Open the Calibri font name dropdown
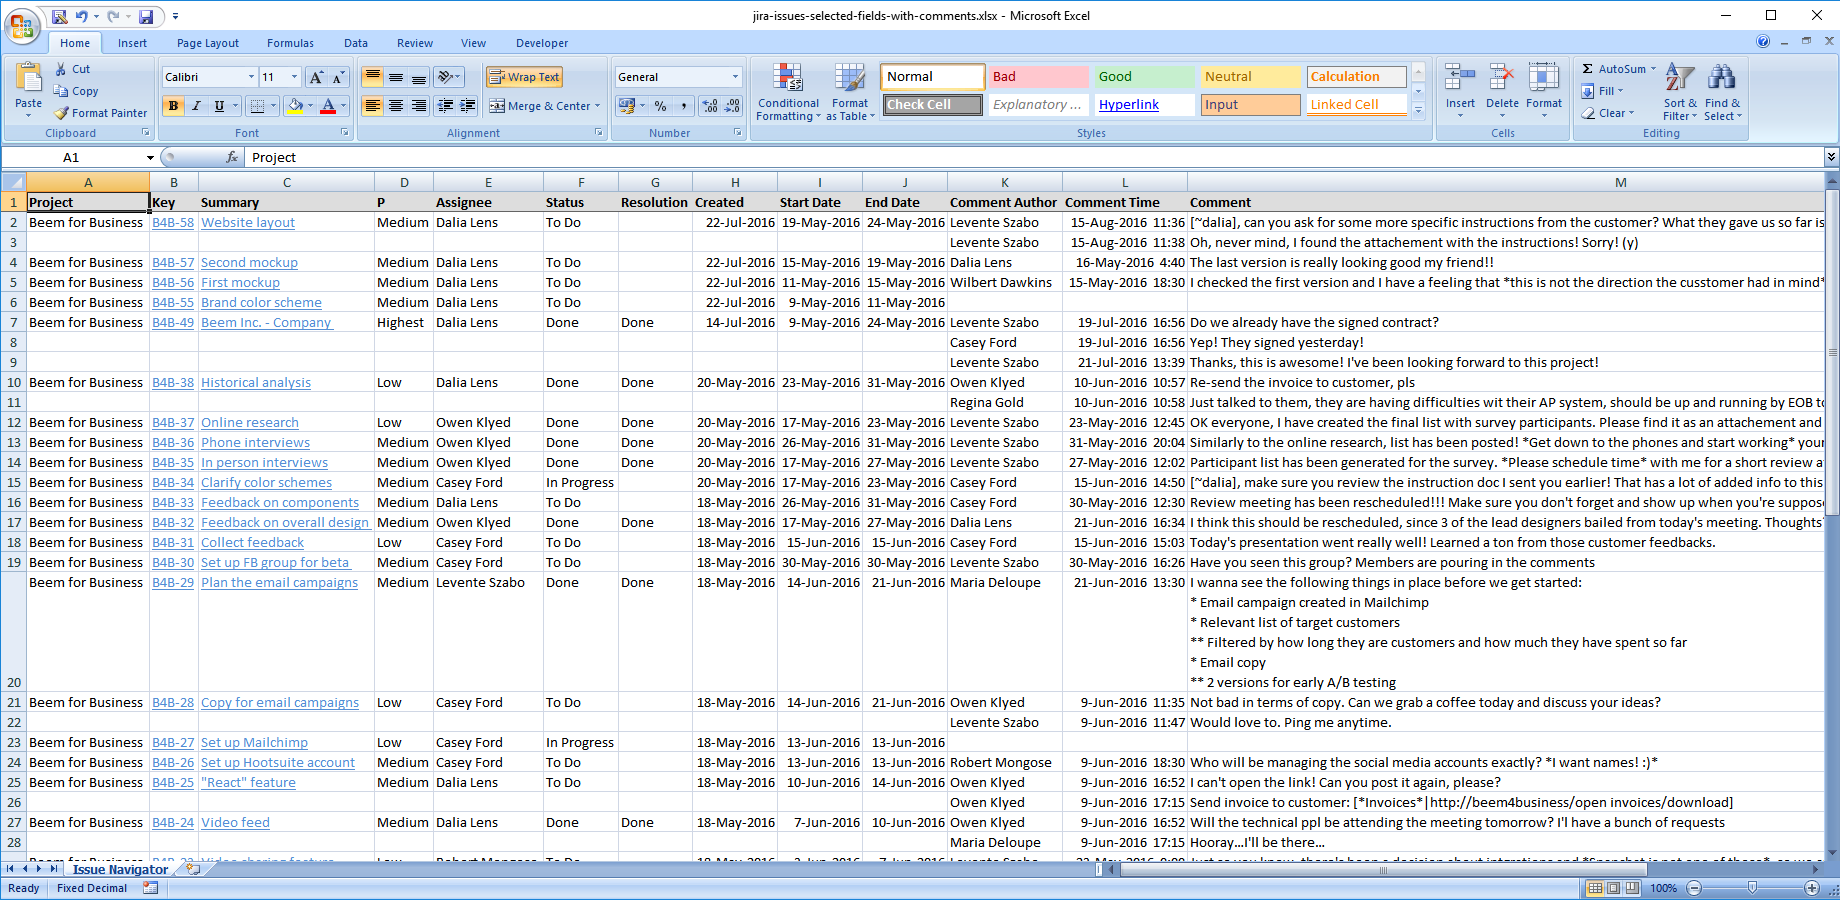Viewport: 1840px width, 900px height. tap(251, 77)
